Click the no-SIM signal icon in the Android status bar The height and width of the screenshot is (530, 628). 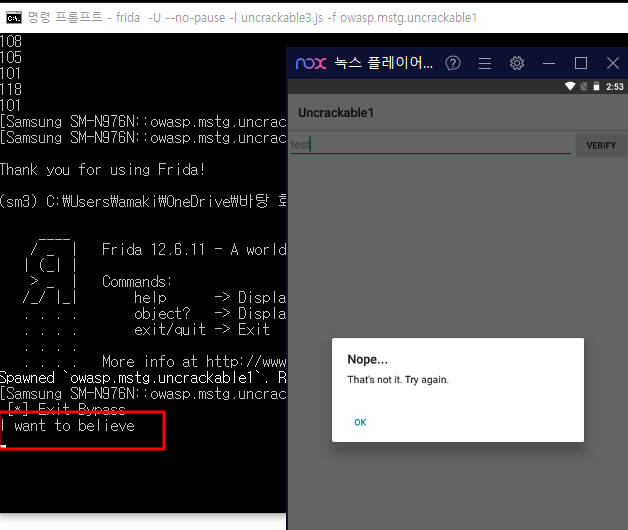[584, 86]
